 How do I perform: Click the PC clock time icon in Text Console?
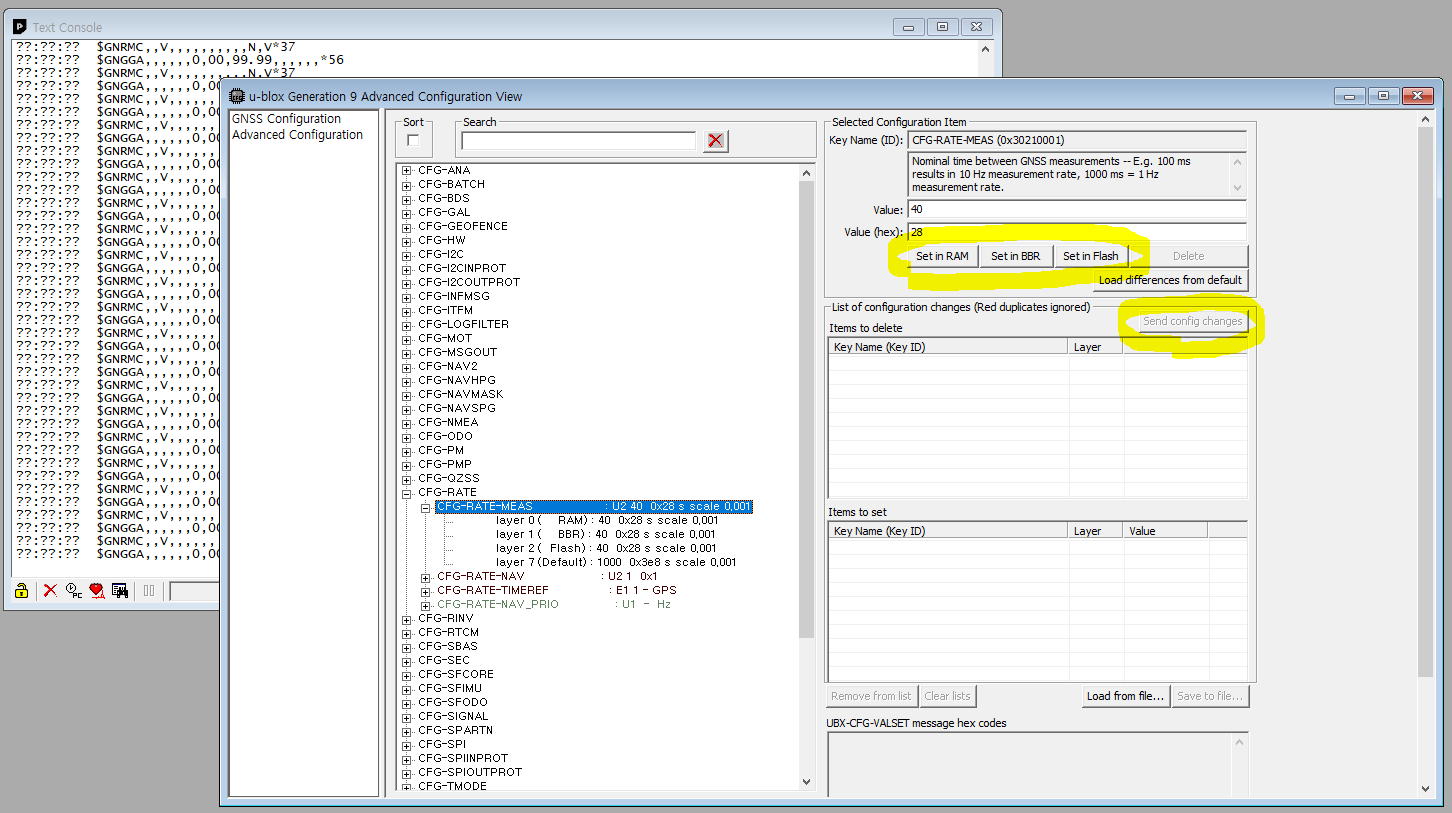click(x=74, y=591)
